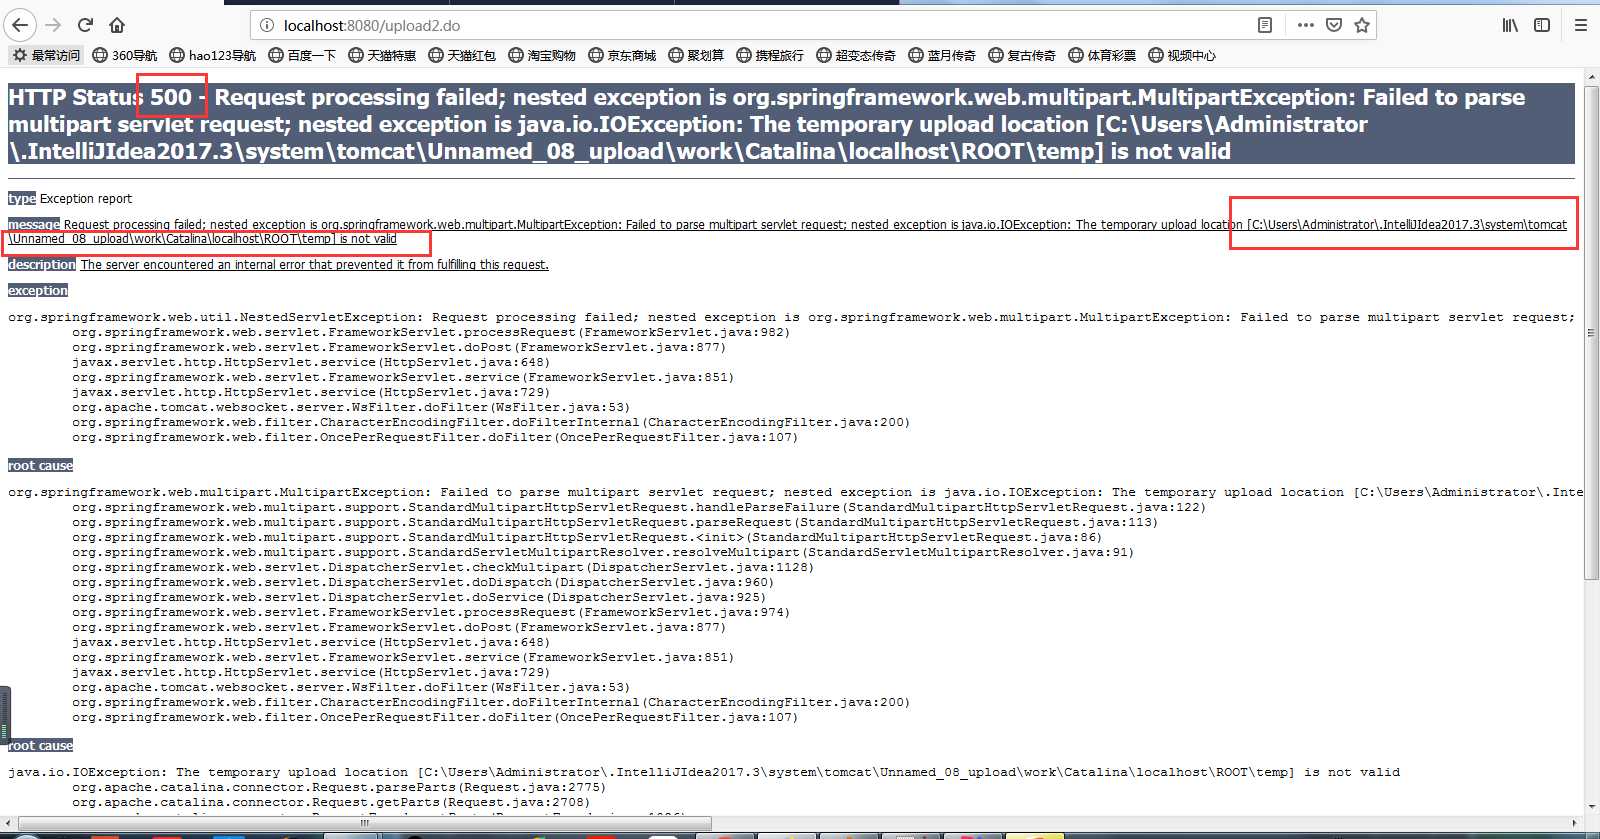Open the 携程旅行 bookmark
This screenshot has width=1600, height=839.
tap(770, 55)
